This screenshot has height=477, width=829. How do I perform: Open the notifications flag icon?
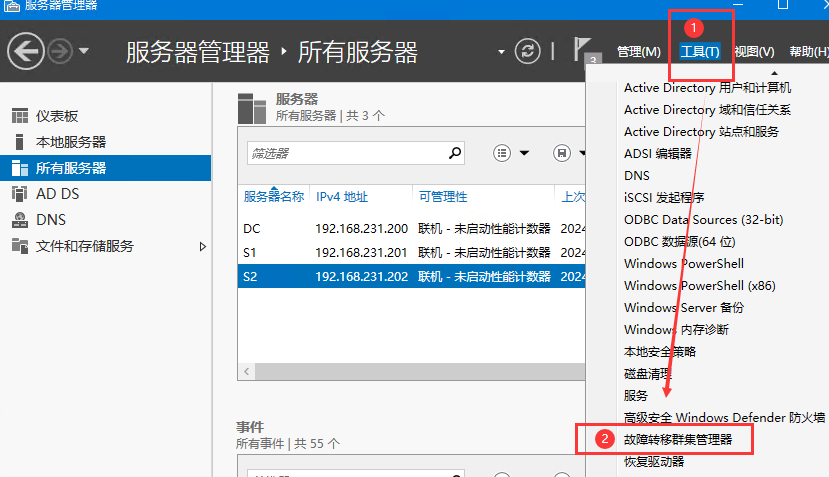pos(583,50)
